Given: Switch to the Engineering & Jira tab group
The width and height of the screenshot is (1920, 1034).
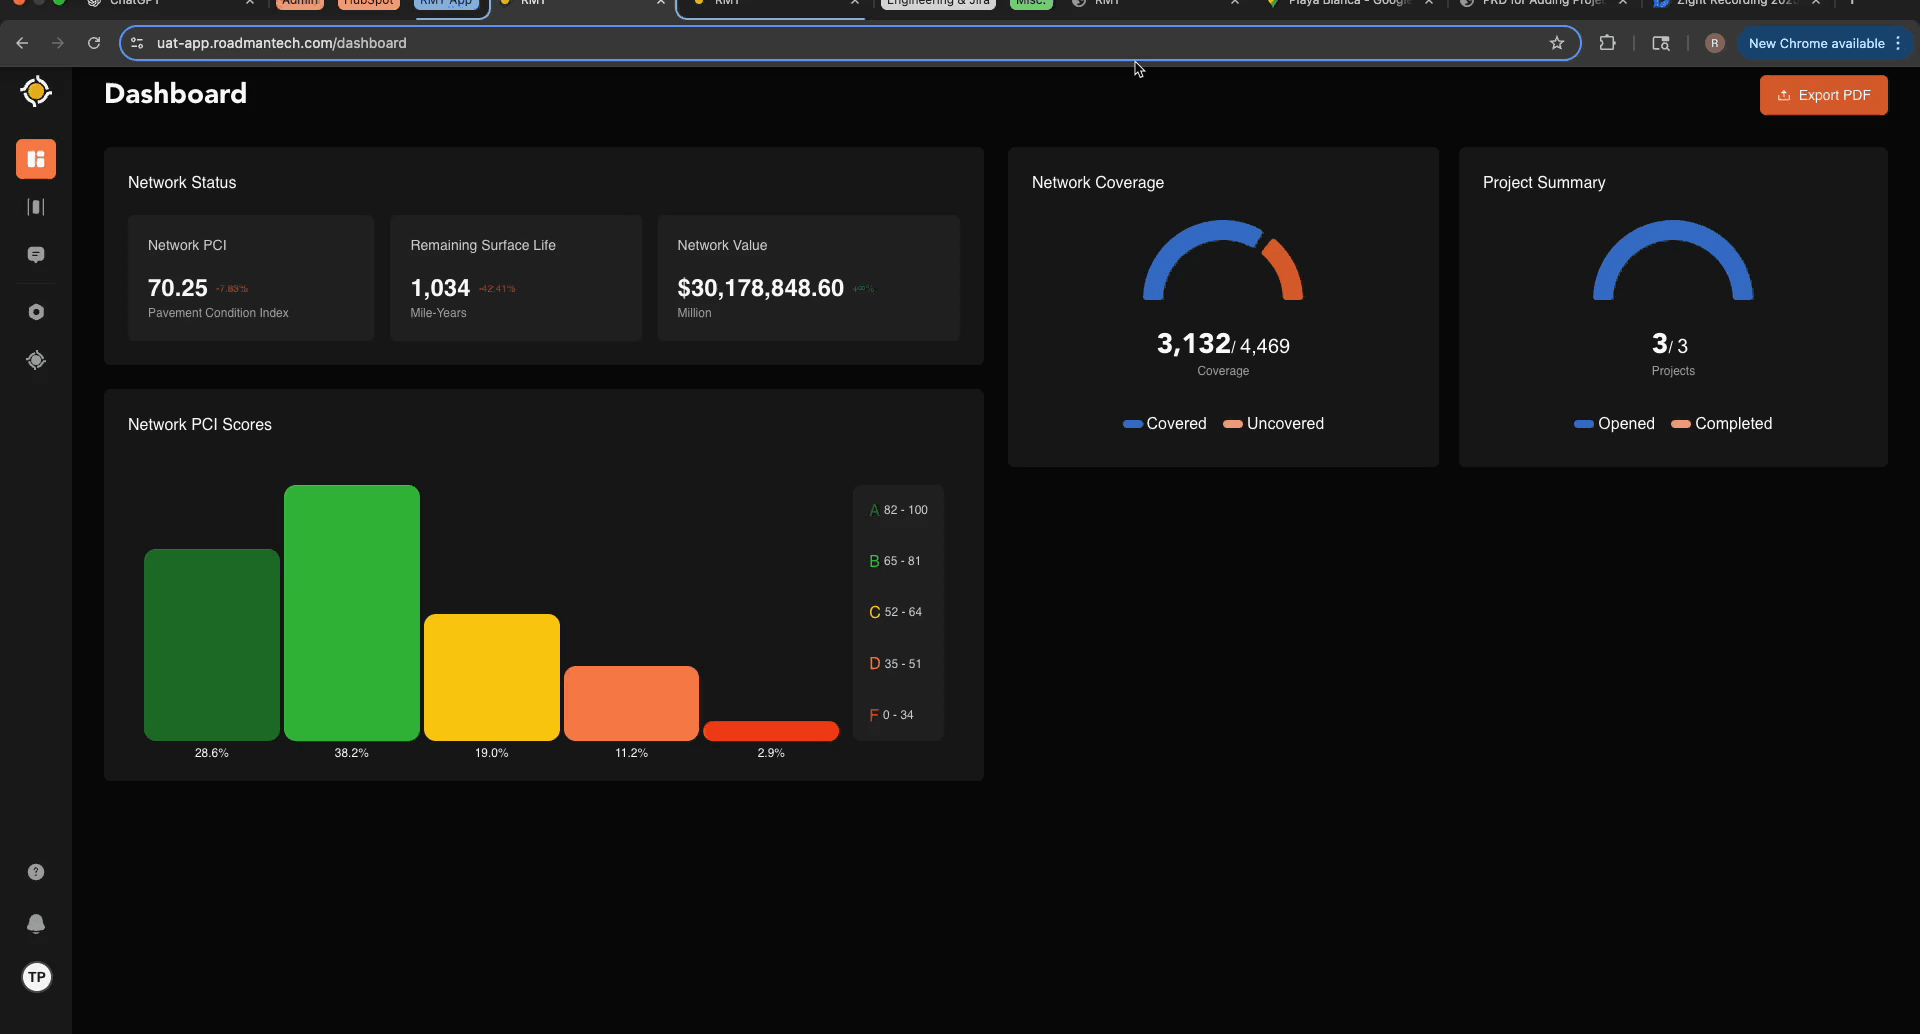Looking at the screenshot, I should pos(937,4).
